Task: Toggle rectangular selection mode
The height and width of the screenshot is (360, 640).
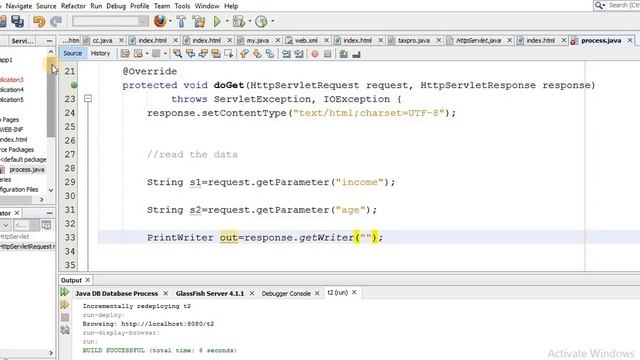Action: [228, 53]
